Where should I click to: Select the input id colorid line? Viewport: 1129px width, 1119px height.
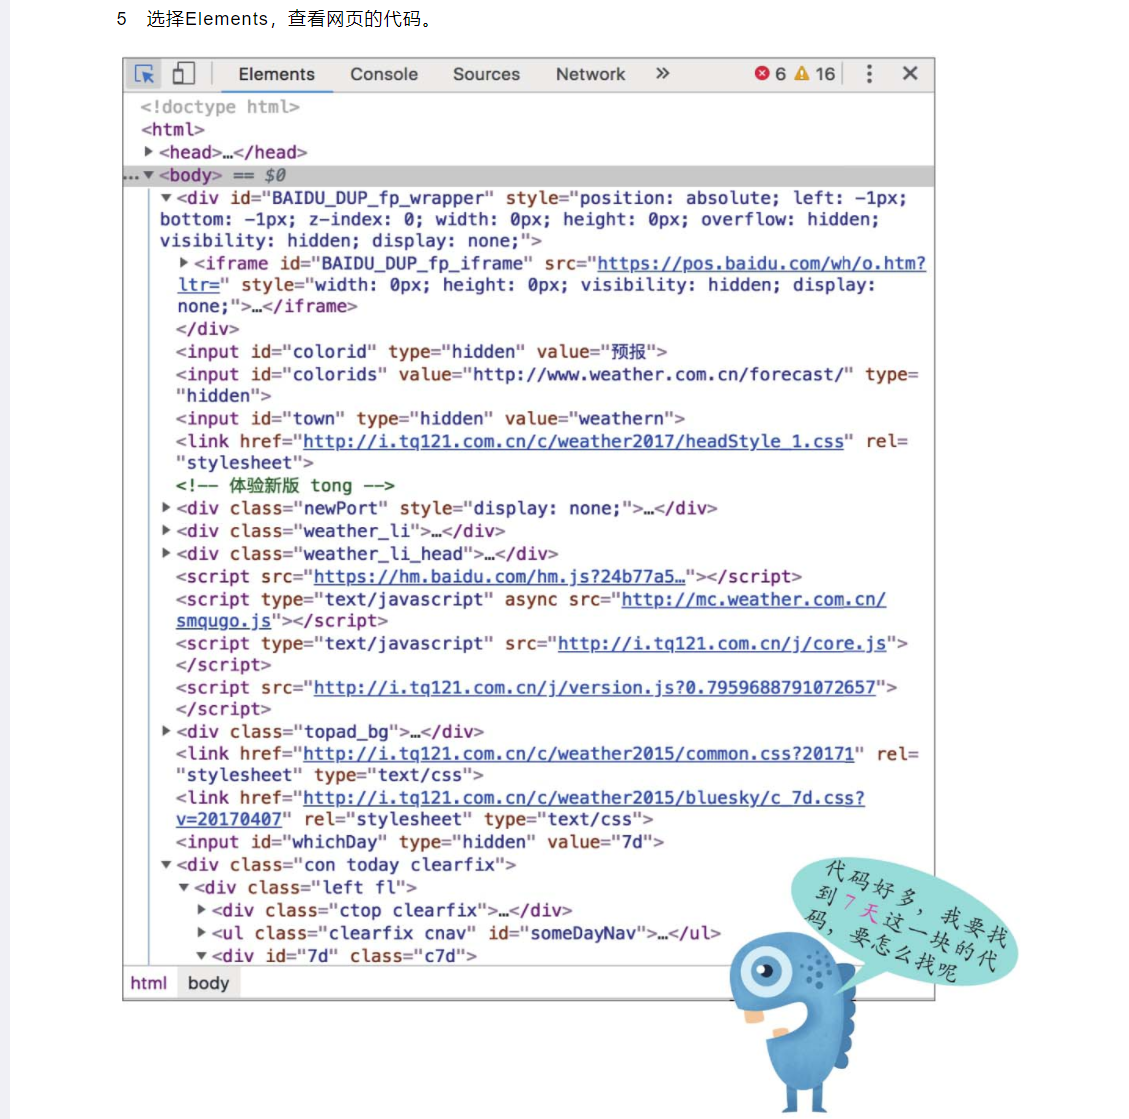point(421,352)
